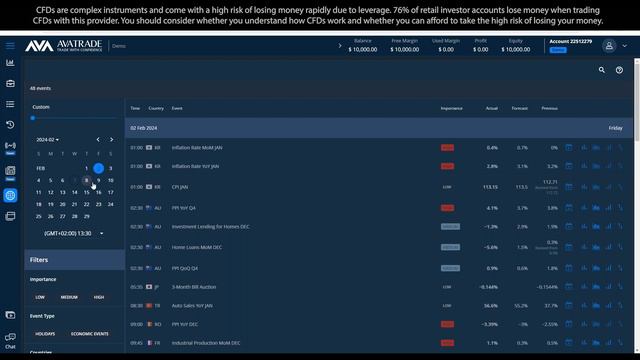Select the highlighted February 2 date
This screenshot has width=640, height=360.
coord(98,168)
